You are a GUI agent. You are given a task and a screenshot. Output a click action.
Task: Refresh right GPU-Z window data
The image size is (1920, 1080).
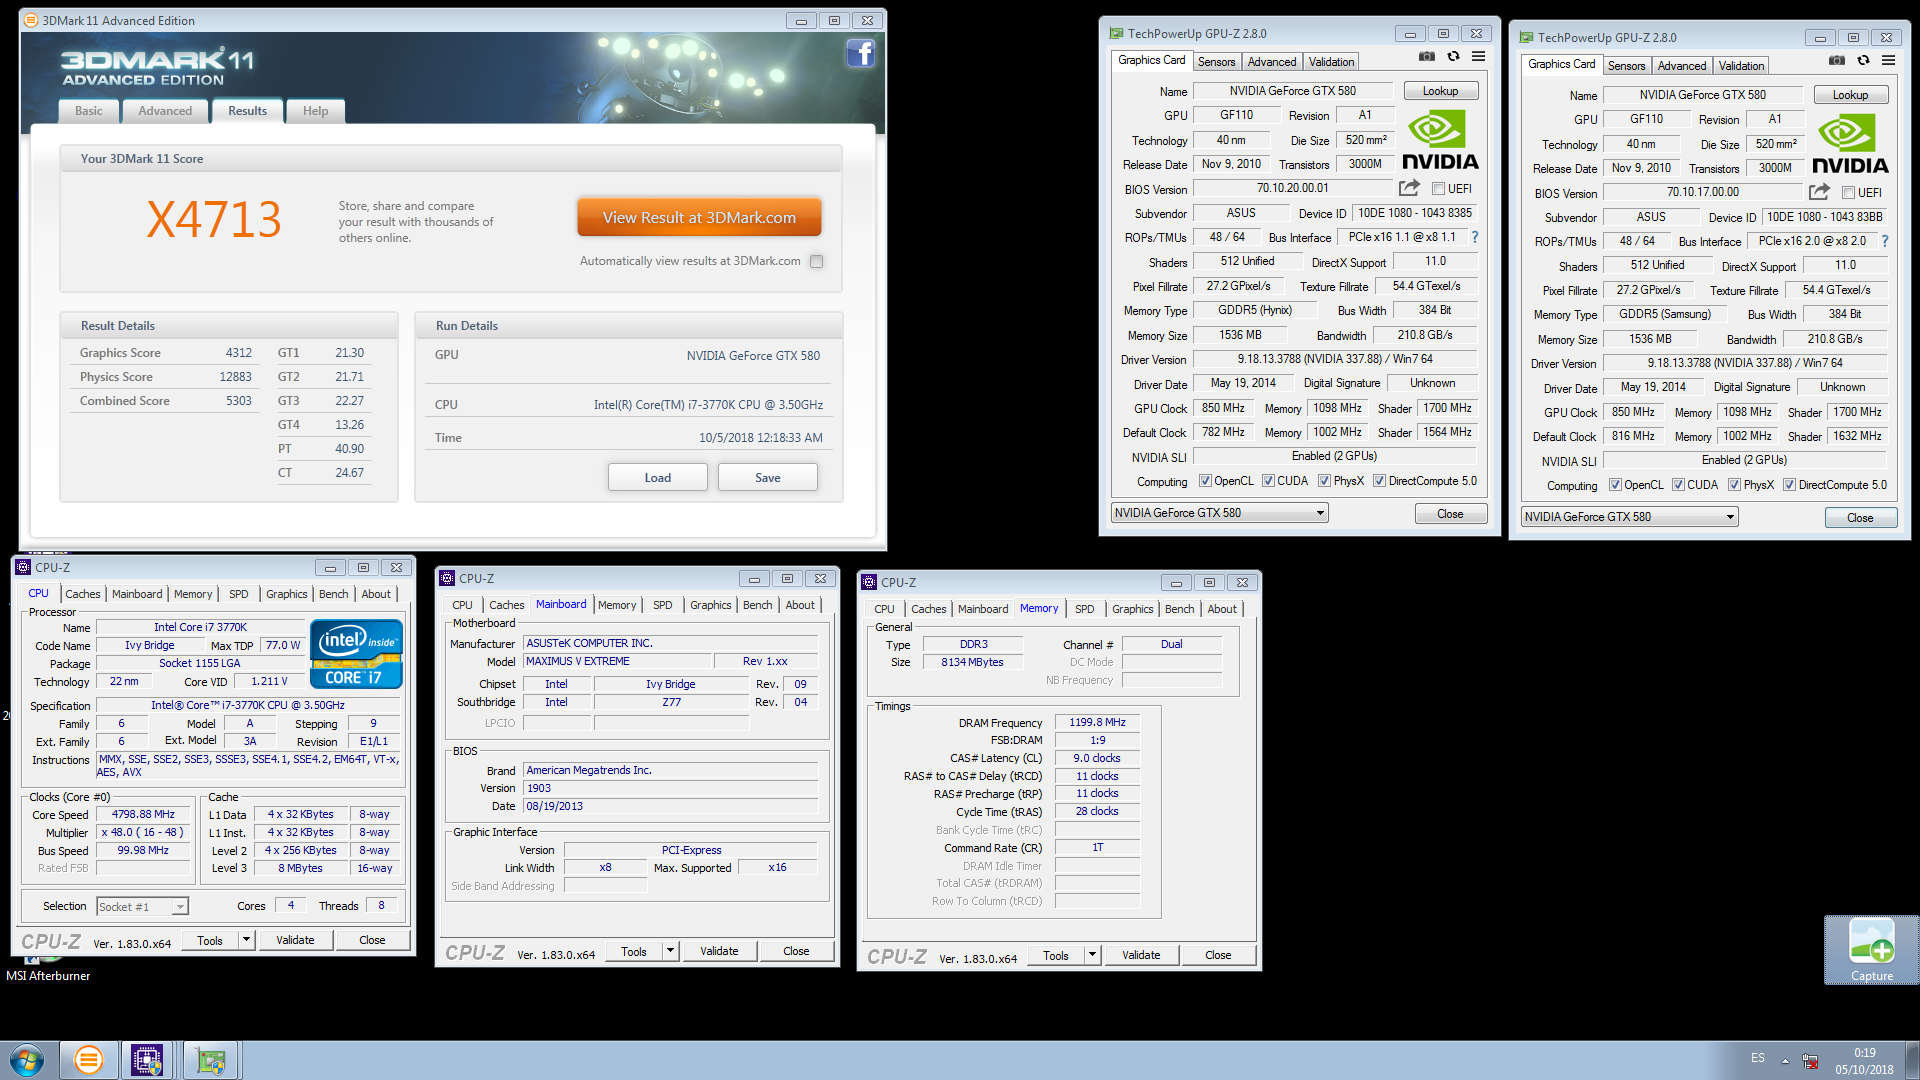(1863, 61)
